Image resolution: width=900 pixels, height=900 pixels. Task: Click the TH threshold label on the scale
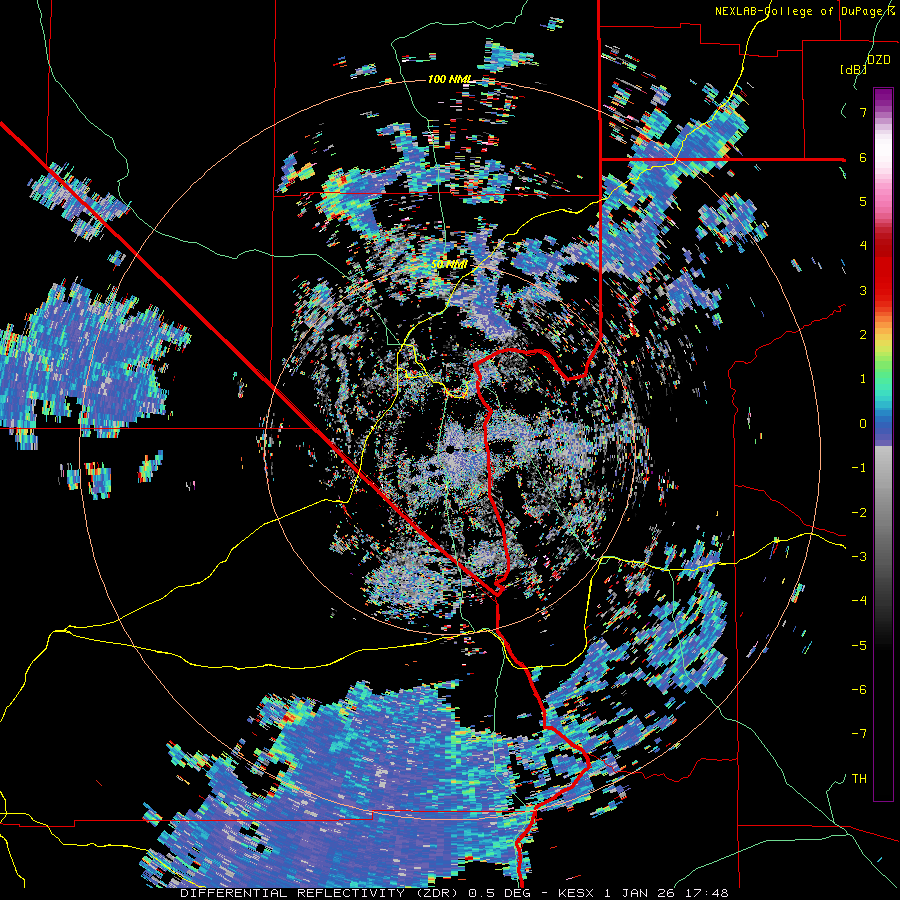859,778
